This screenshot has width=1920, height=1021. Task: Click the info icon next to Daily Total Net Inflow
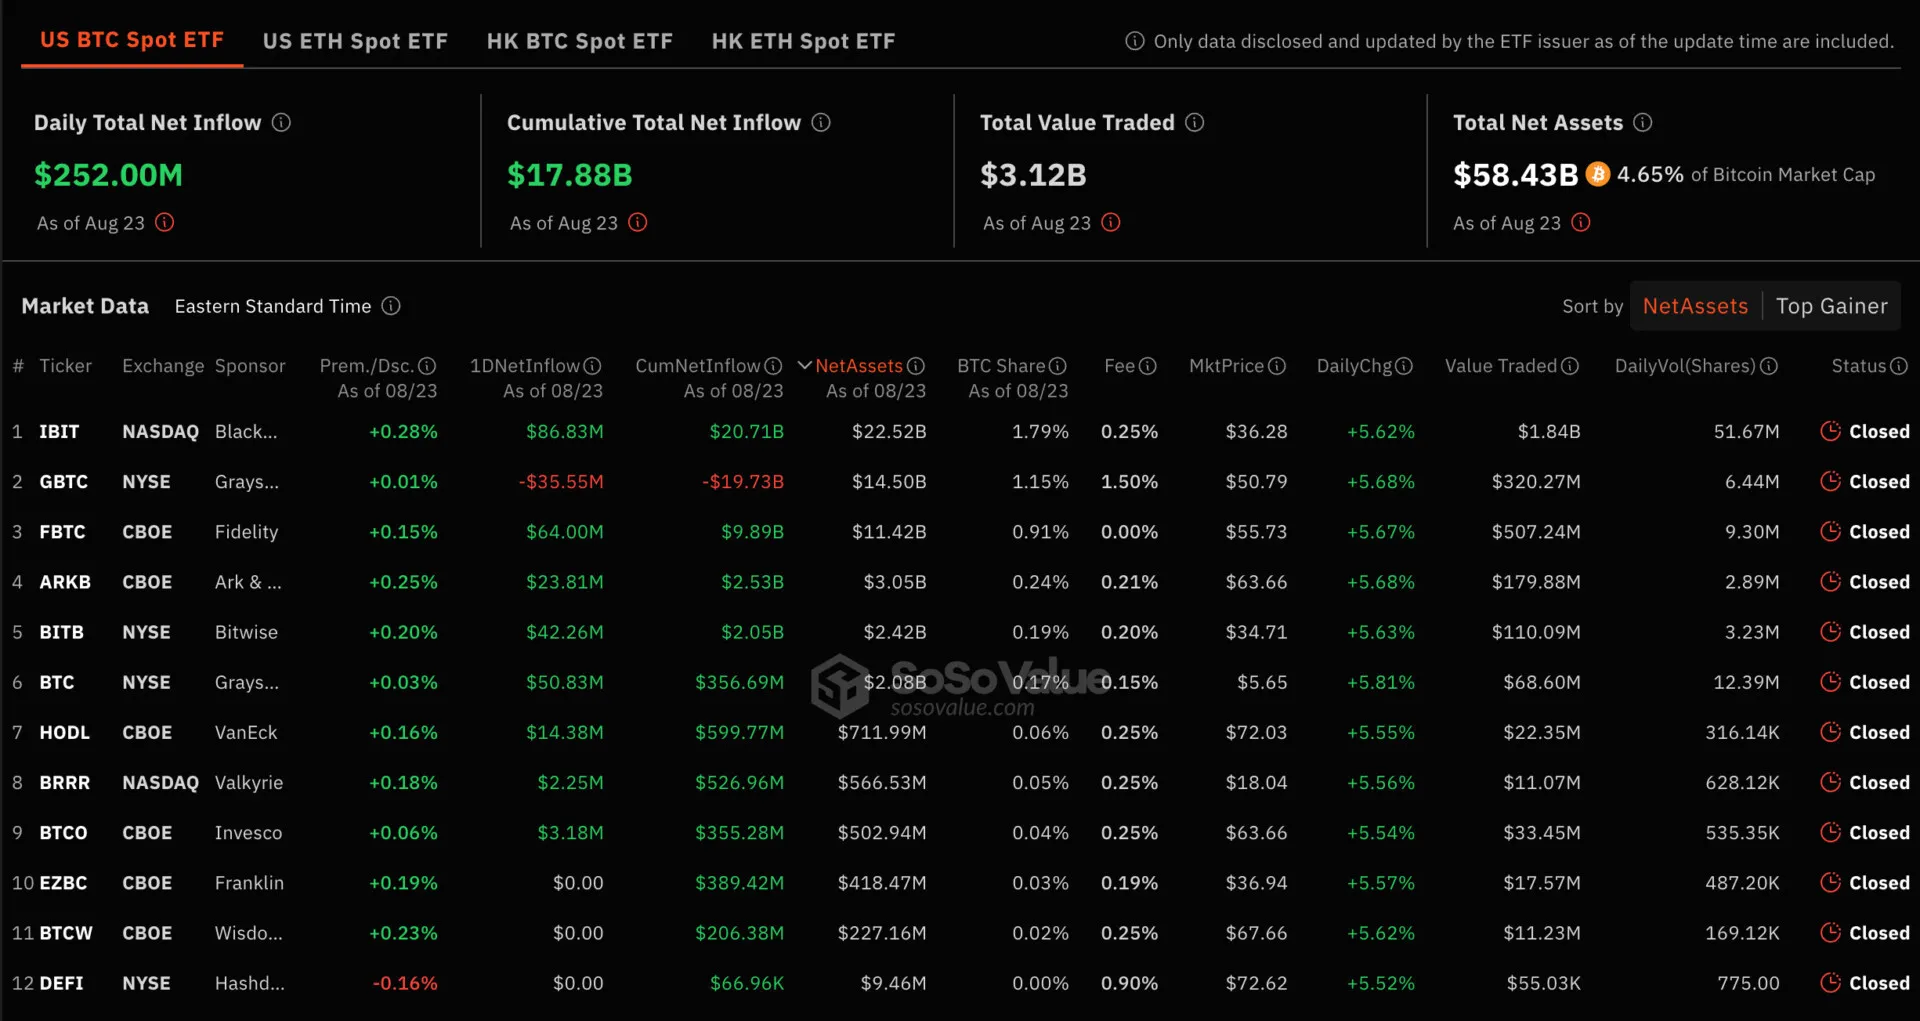tap(282, 122)
